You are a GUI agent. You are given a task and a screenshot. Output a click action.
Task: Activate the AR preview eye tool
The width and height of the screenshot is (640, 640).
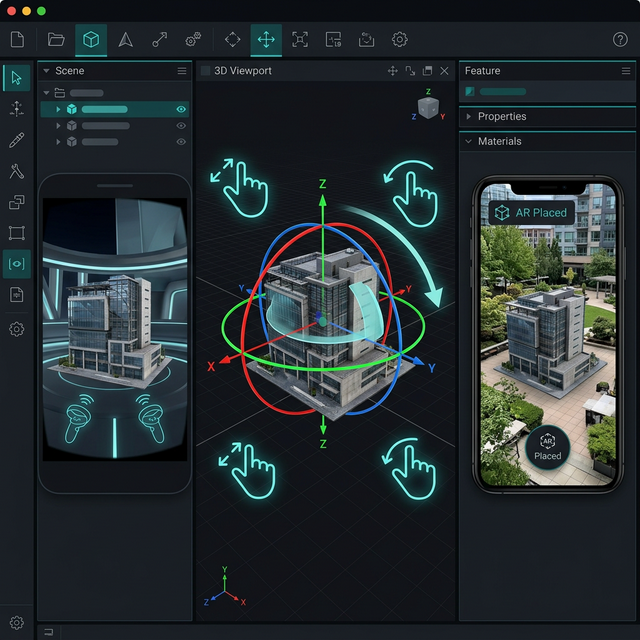(x=16, y=264)
